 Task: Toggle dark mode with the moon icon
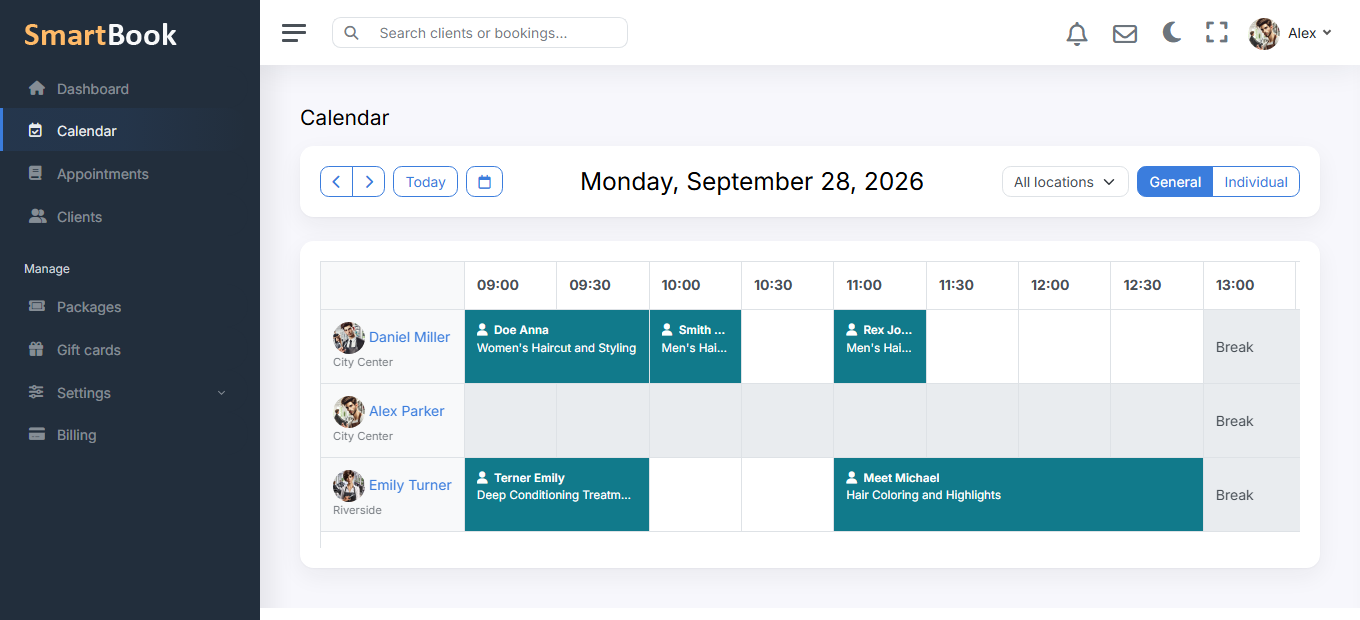(1172, 33)
